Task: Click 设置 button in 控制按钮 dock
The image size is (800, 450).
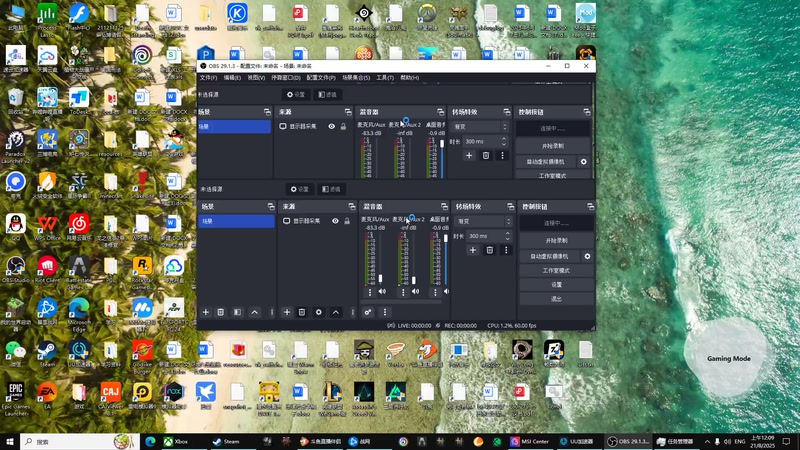Action: [x=556, y=285]
